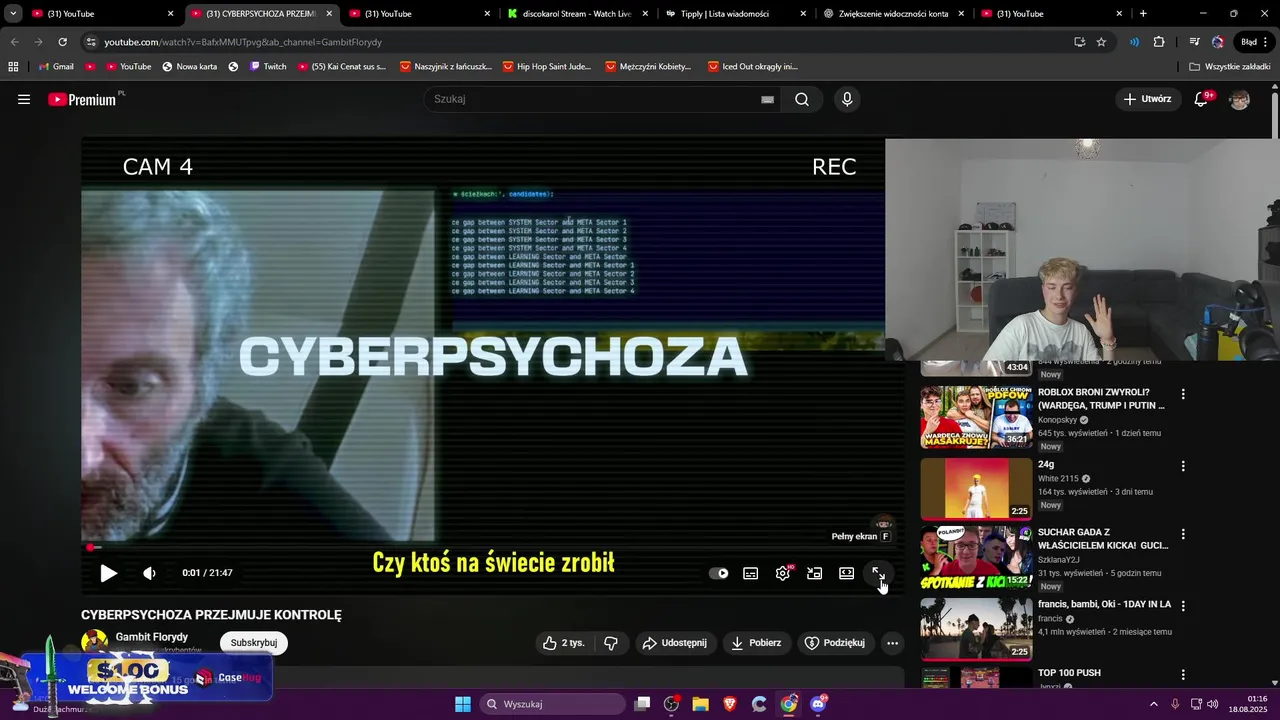The height and width of the screenshot is (720, 1280).
Task: Turn on subtitles with the captions icon
Action: click(x=751, y=573)
